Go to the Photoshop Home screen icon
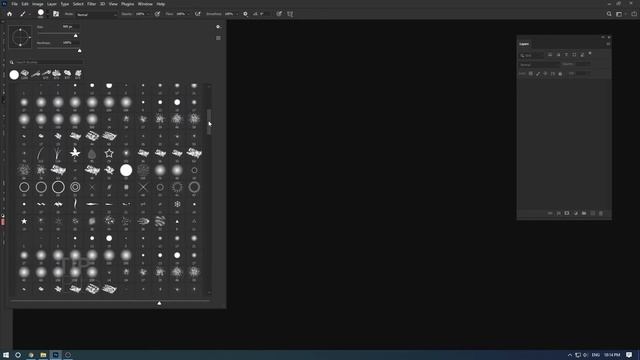This screenshot has width=640, height=360. [x=9, y=14]
